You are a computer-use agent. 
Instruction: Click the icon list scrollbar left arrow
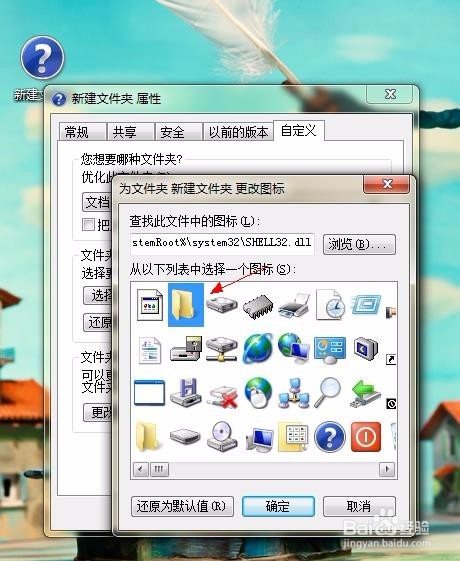click(x=141, y=469)
